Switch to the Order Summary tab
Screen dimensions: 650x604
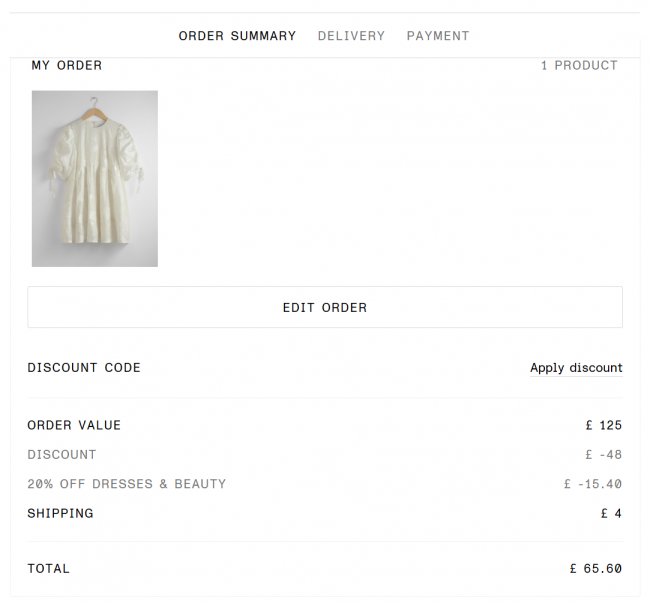[237, 36]
